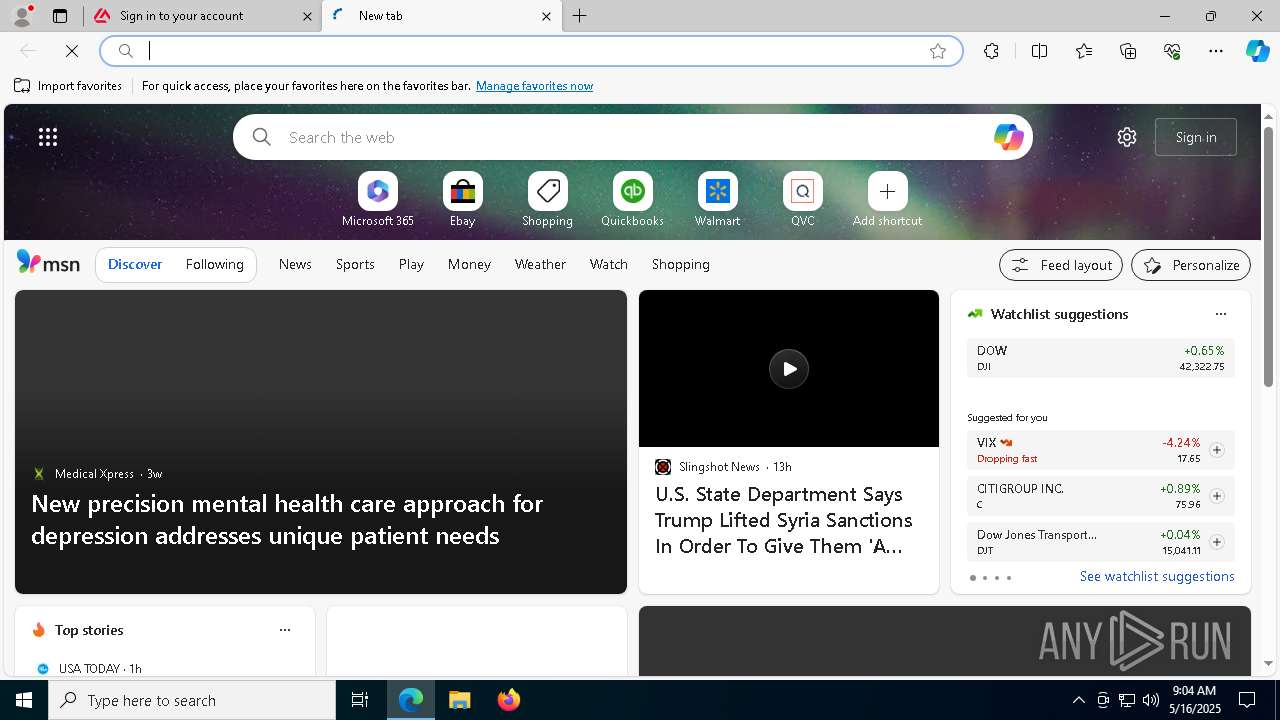The height and width of the screenshot is (720, 1280).
Task: Open the Extensions puzzle icon
Action: (991, 51)
